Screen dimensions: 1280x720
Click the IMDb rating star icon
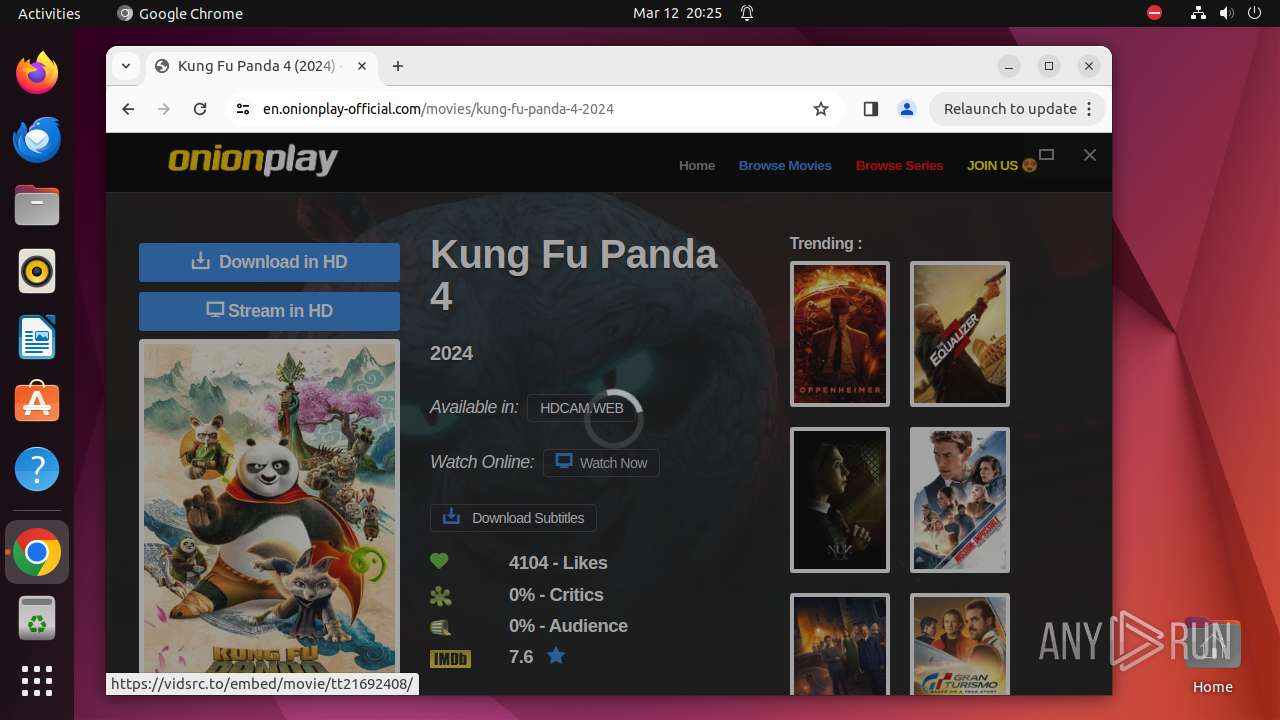pos(556,656)
